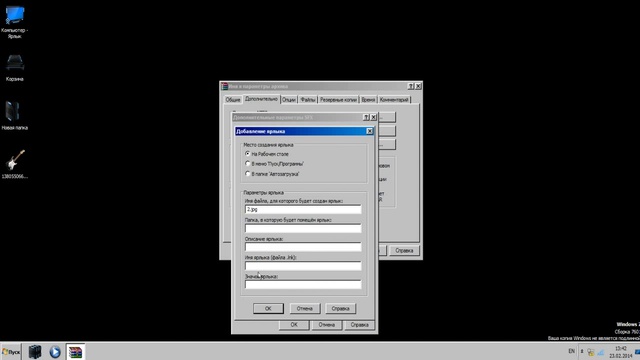
Task: Click Отмена in the SFX options window
Action: [327, 325]
